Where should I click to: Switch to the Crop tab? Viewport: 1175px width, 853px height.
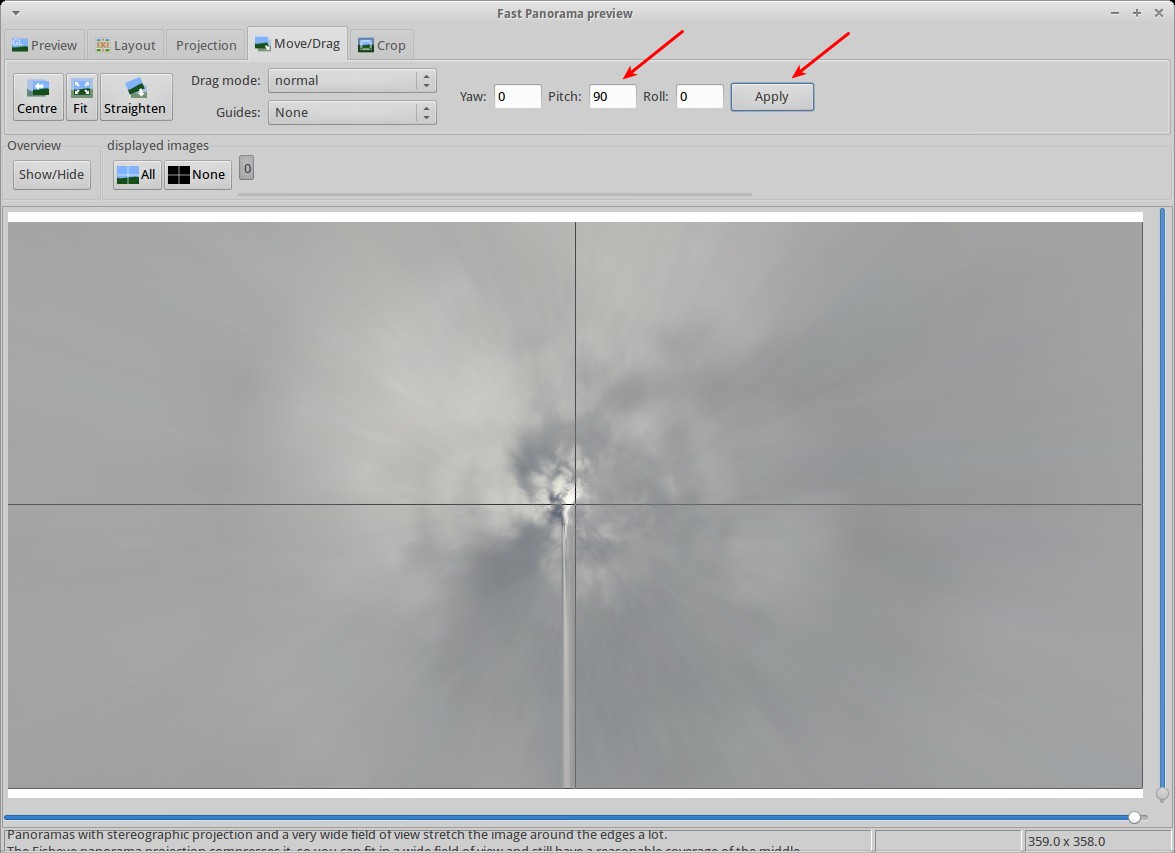[382, 45]
